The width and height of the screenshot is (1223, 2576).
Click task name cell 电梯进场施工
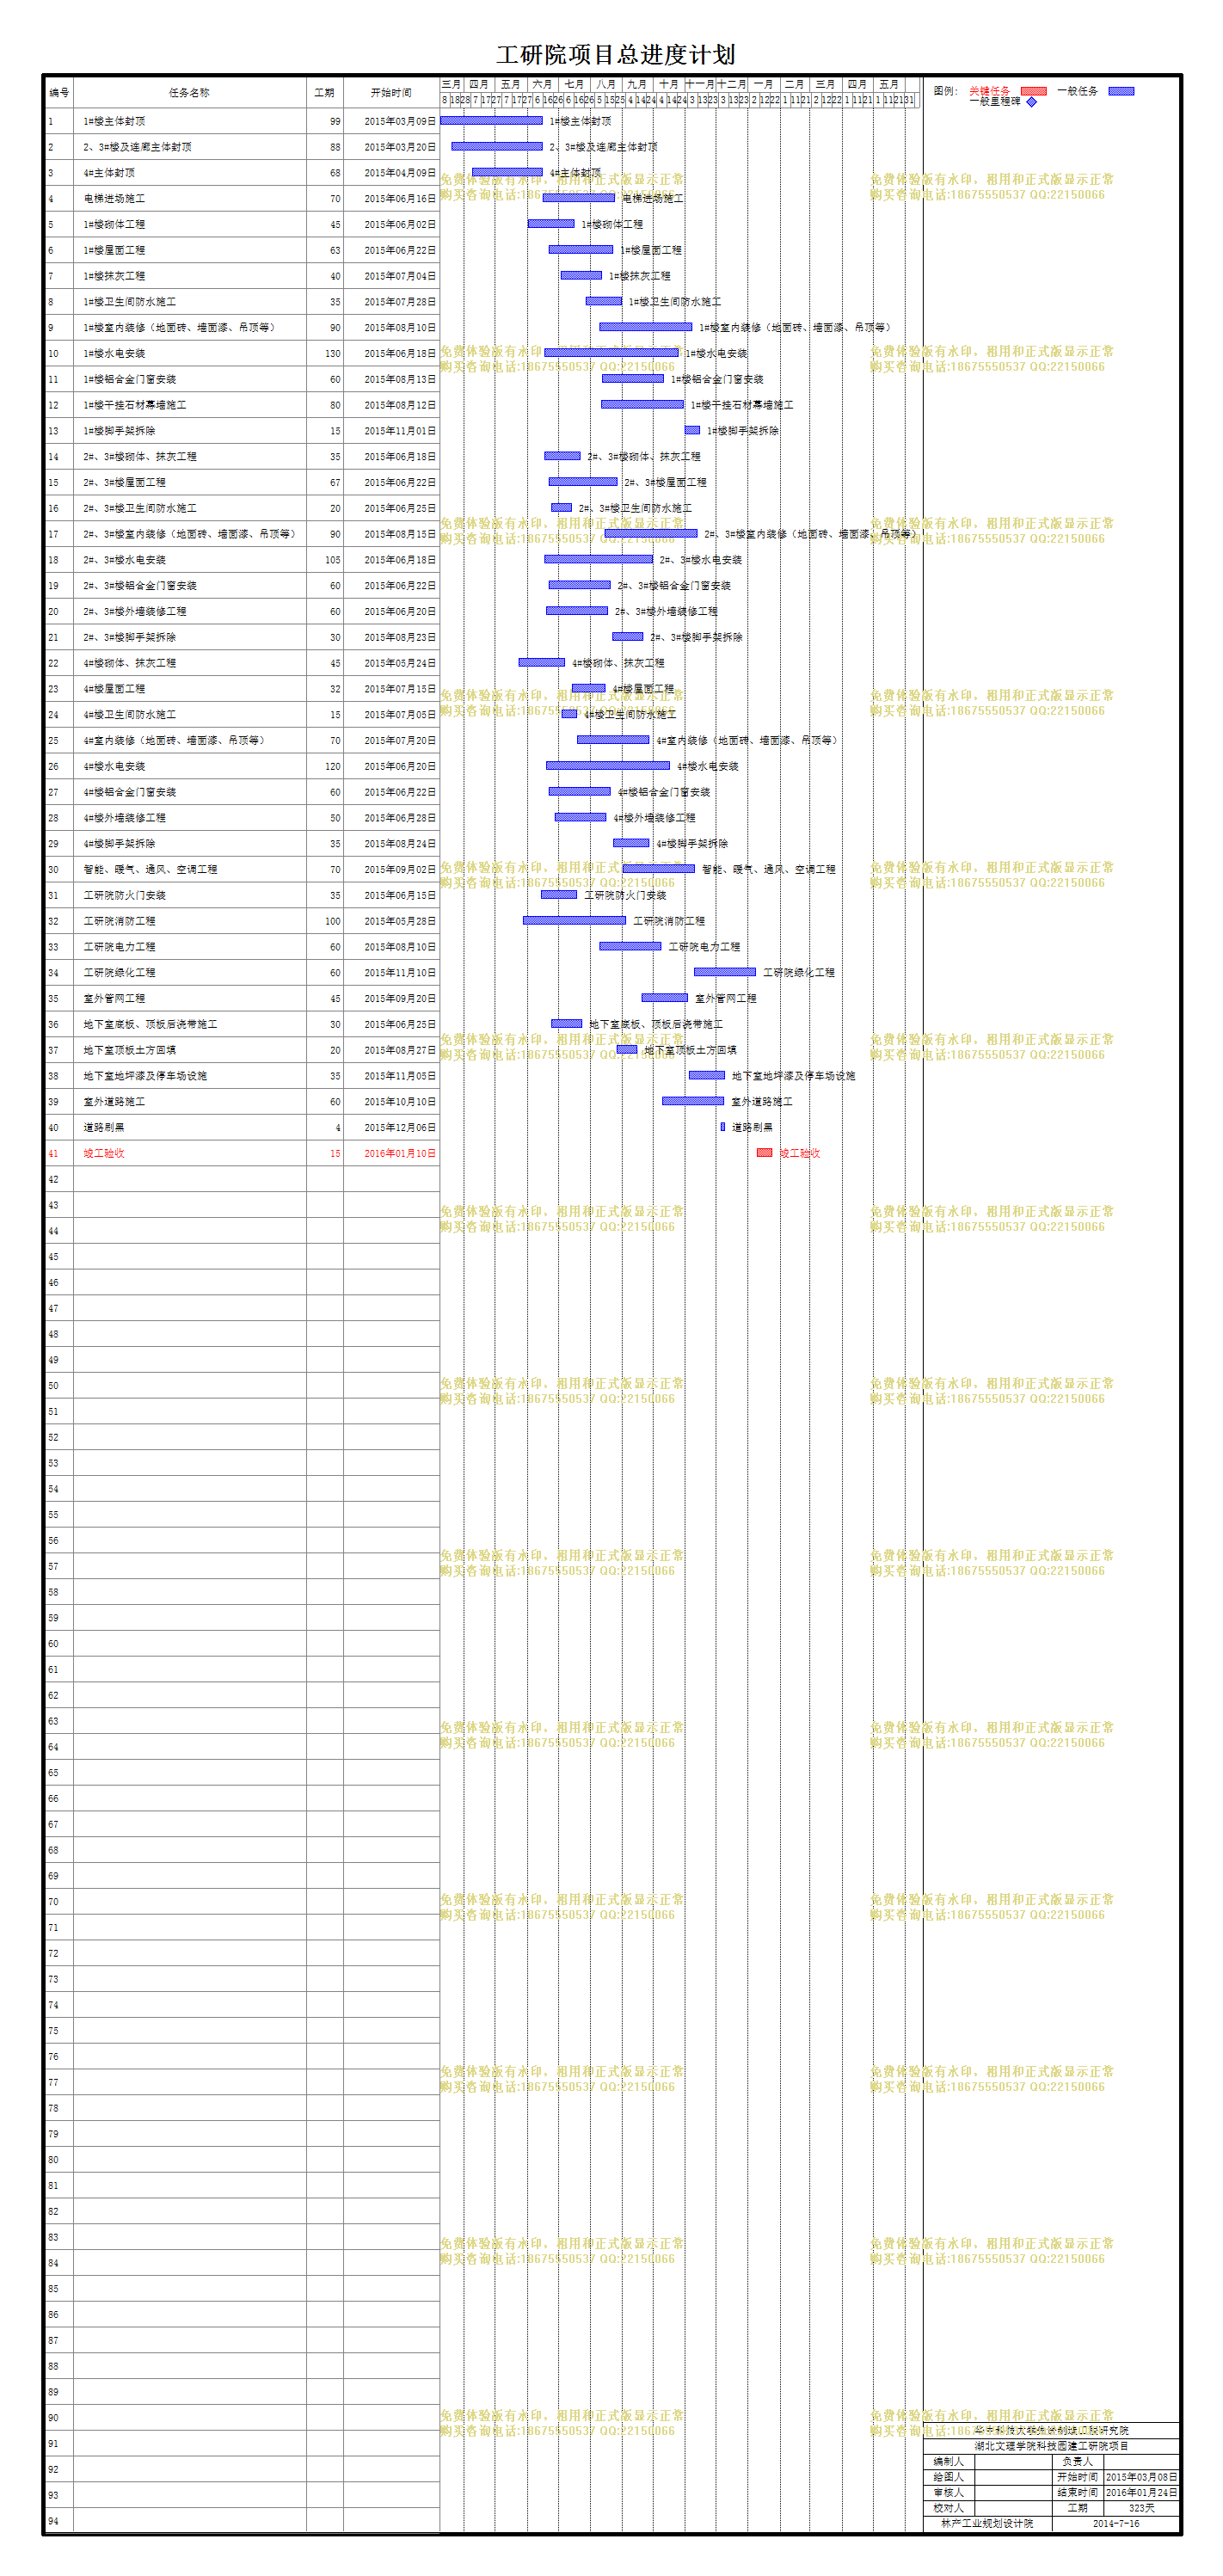point(189,199)
